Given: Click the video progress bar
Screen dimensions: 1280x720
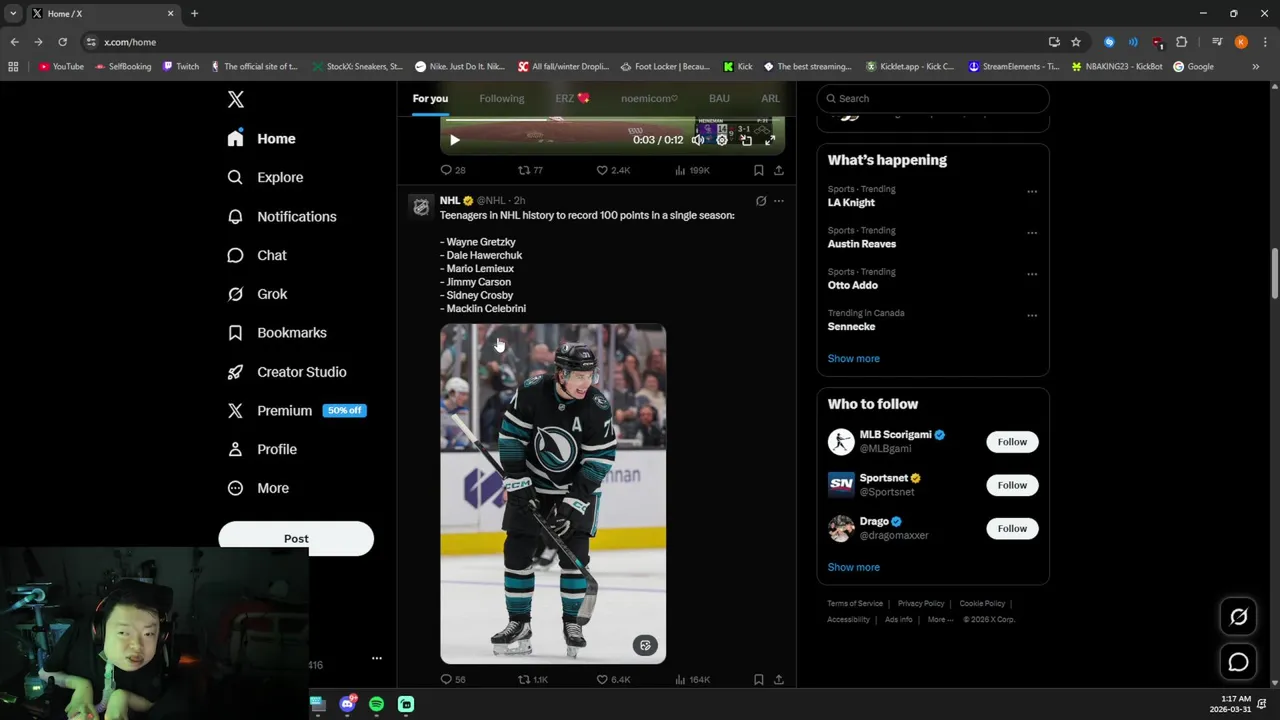Looking at the screenshot, I should pyautogui.click(x=611, y=119).
